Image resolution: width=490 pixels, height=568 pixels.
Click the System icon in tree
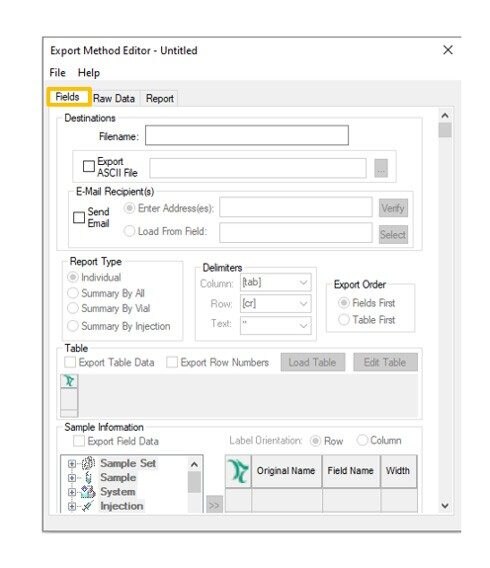click(88, 492)
